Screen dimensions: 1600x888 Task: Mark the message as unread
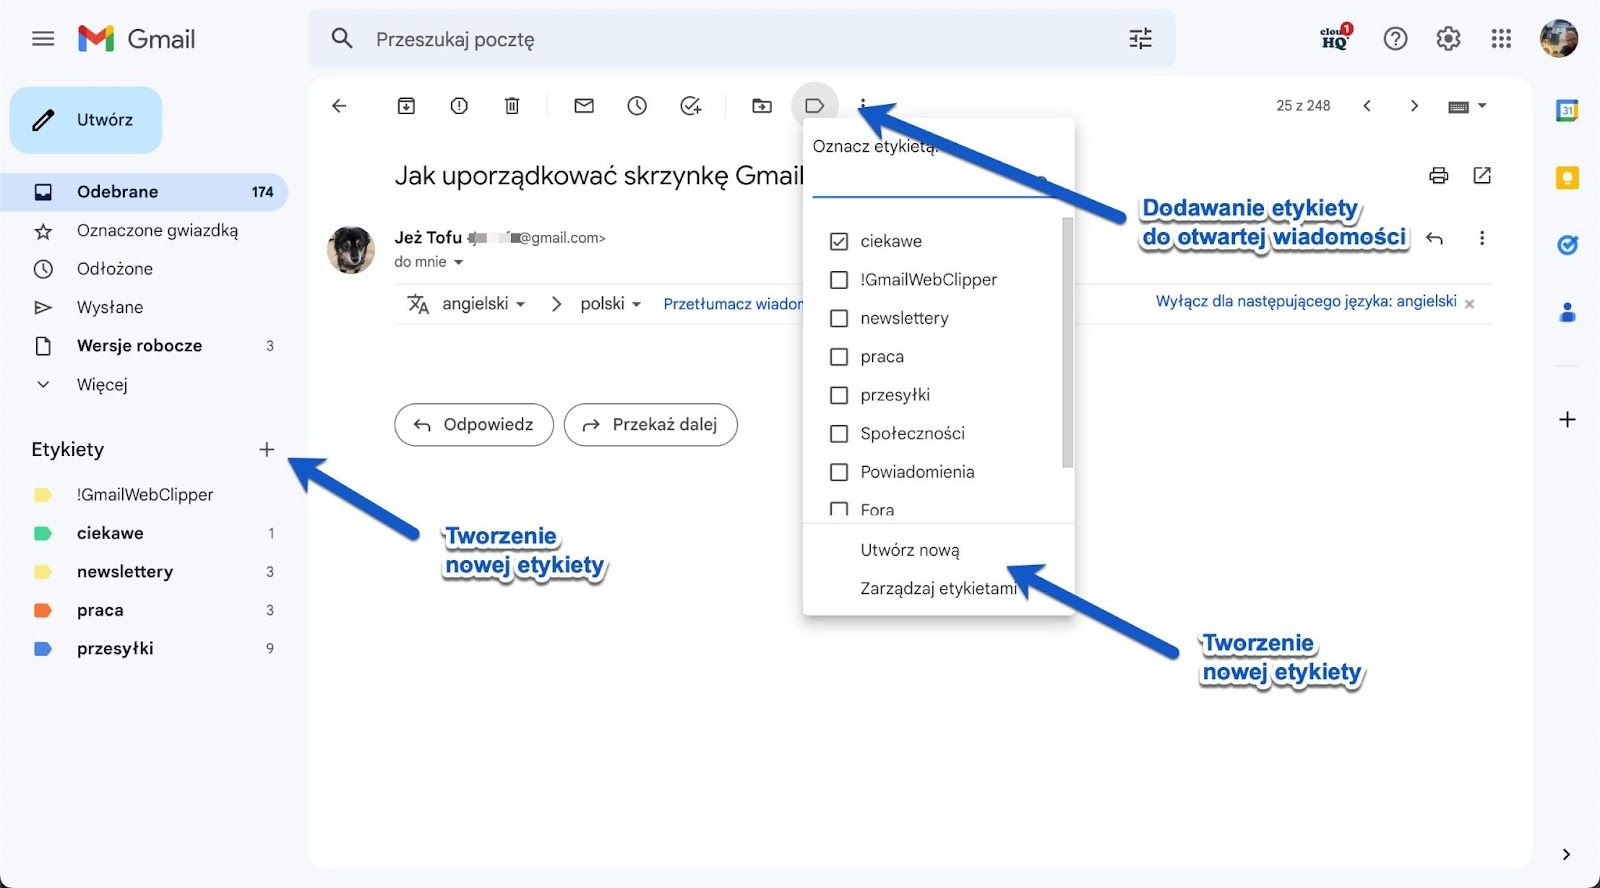(584, 106)
